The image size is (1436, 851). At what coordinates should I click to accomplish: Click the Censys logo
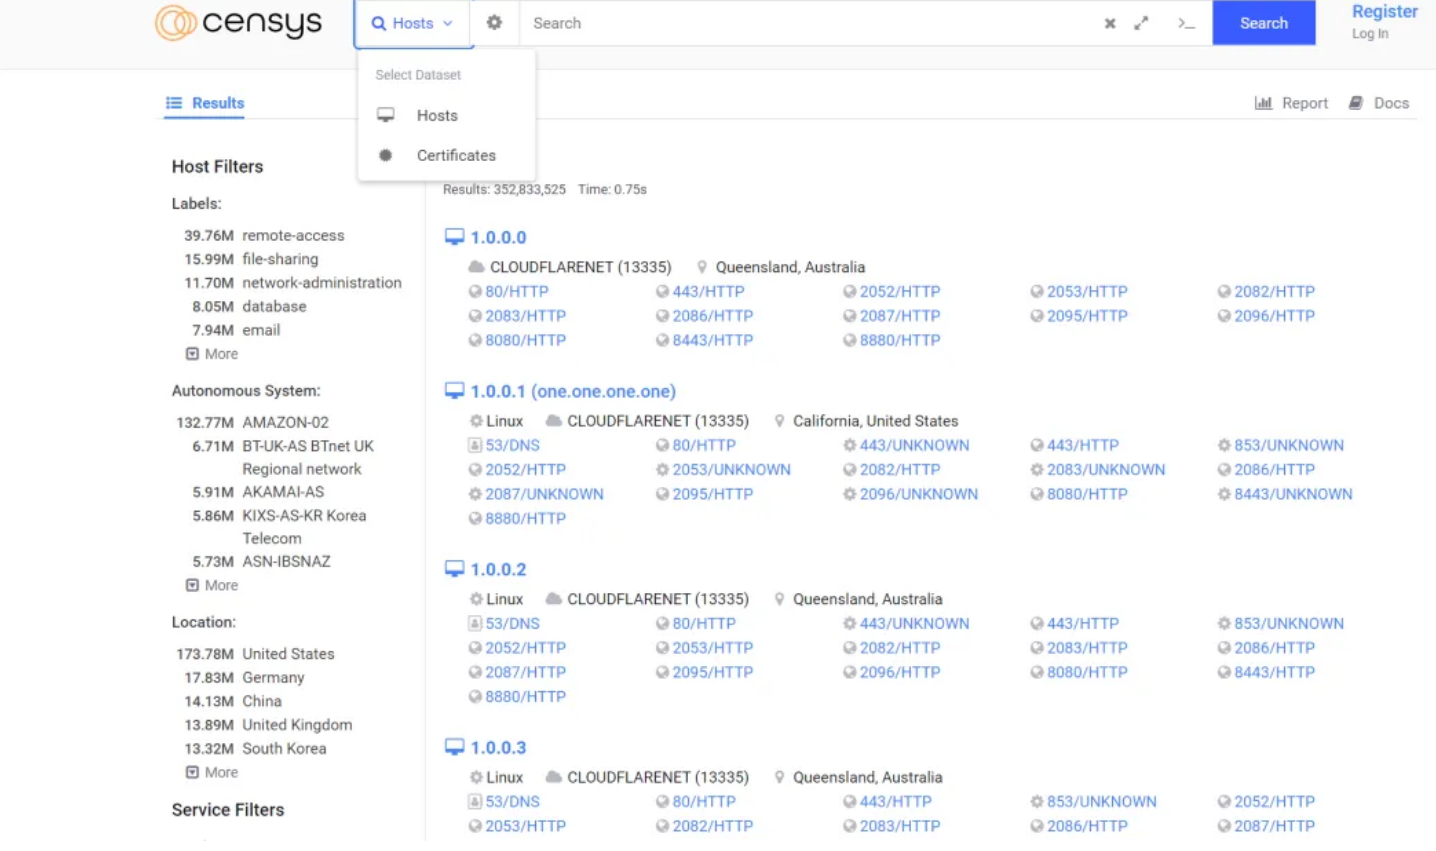239,22
